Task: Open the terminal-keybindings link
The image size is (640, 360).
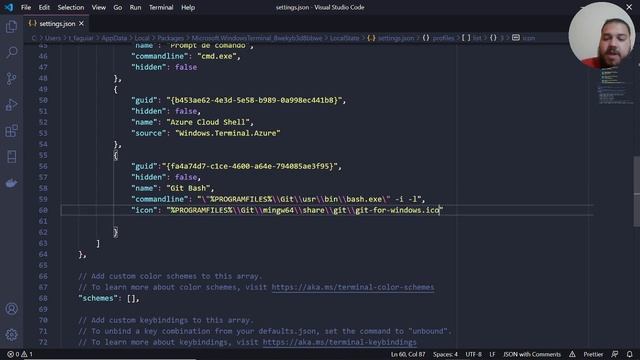Action: pos(340,342)
